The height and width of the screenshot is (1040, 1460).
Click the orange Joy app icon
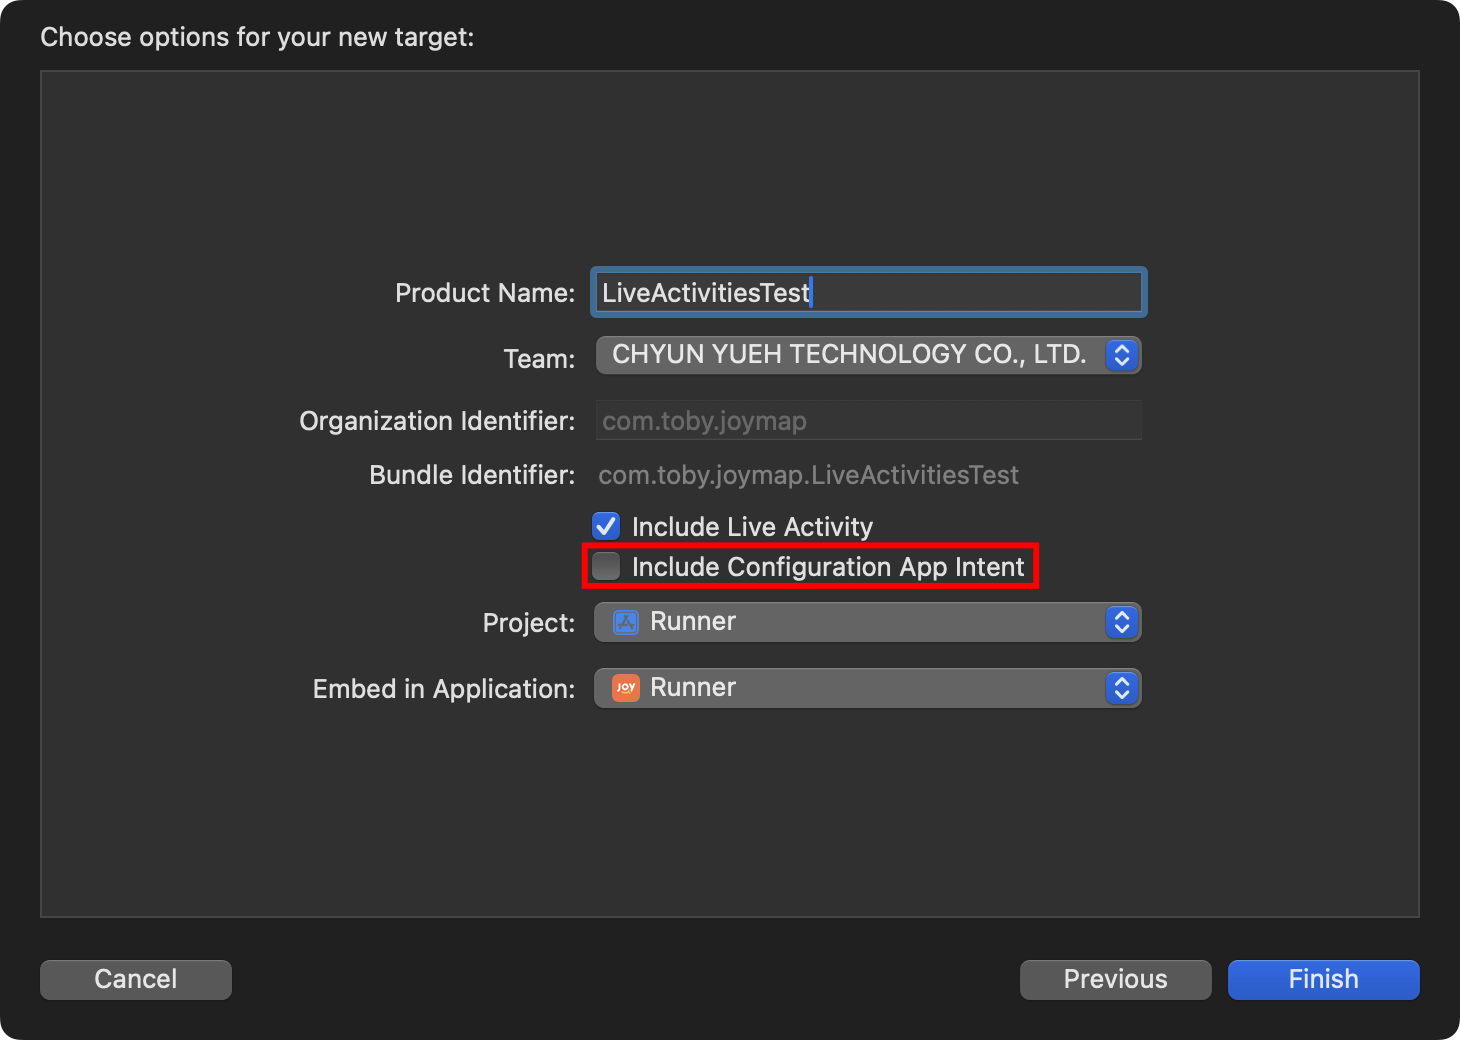tap(626, 688)
